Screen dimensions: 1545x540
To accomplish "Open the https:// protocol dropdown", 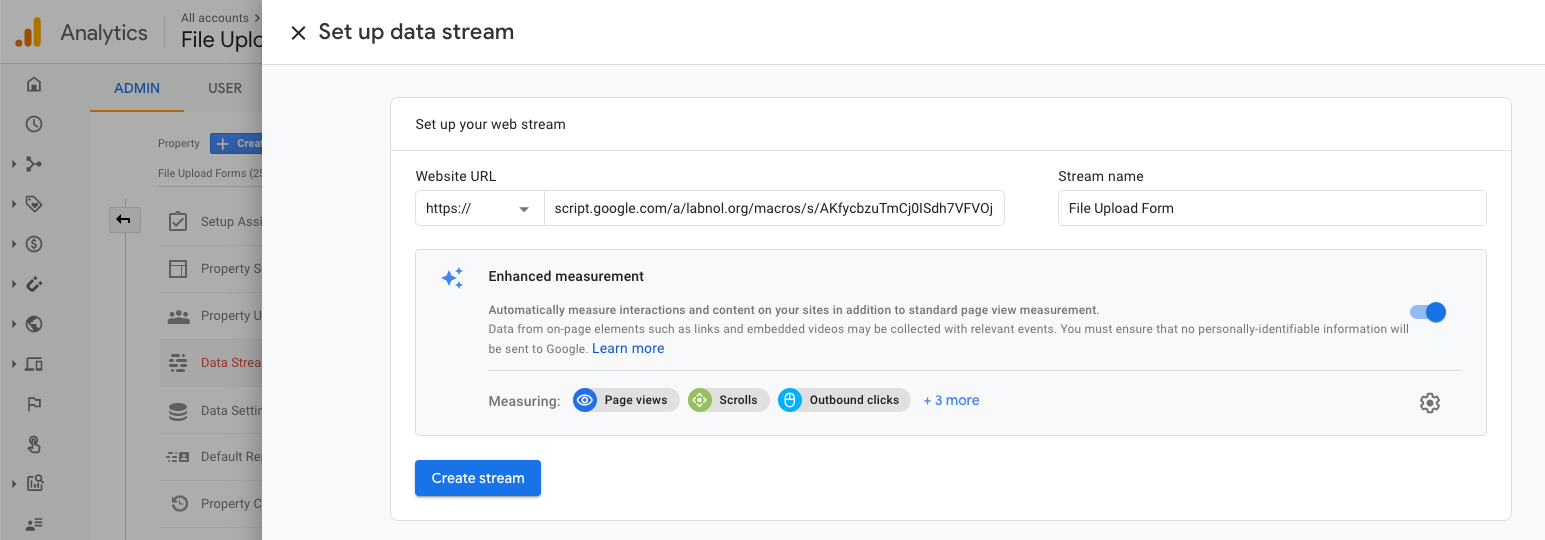I will [479, 209].
